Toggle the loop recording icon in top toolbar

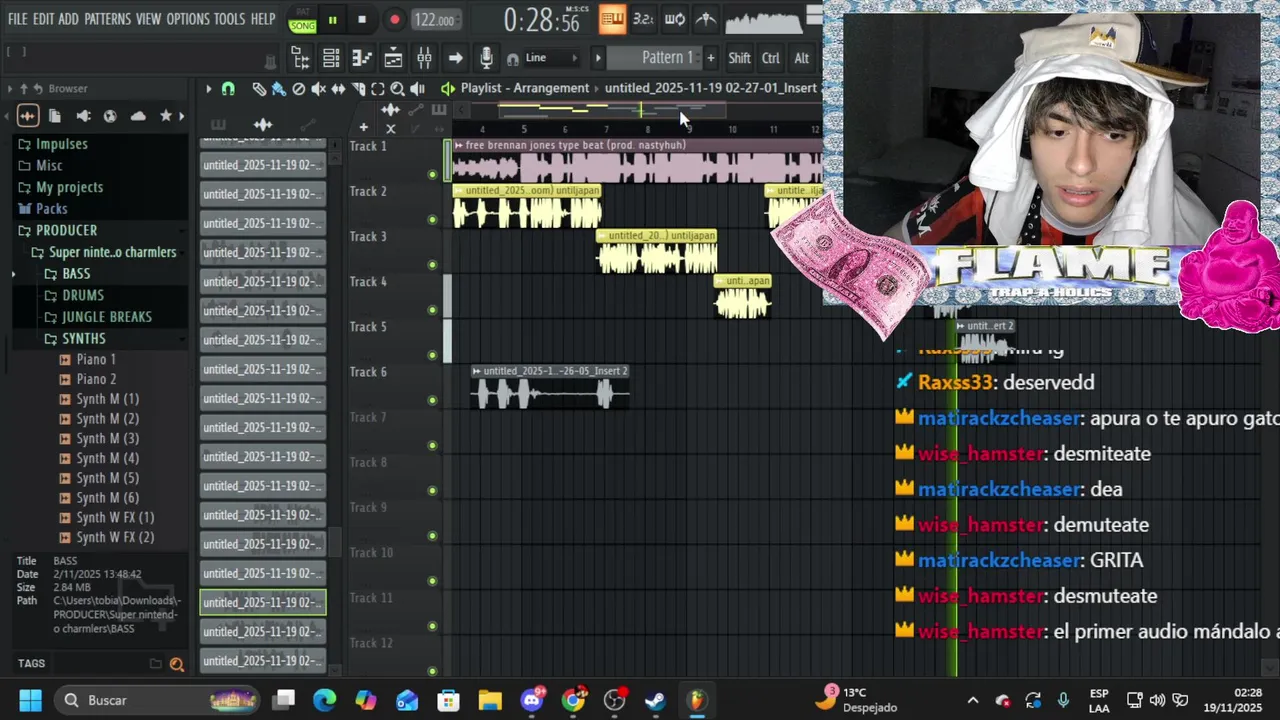click(x=675, y=19)
